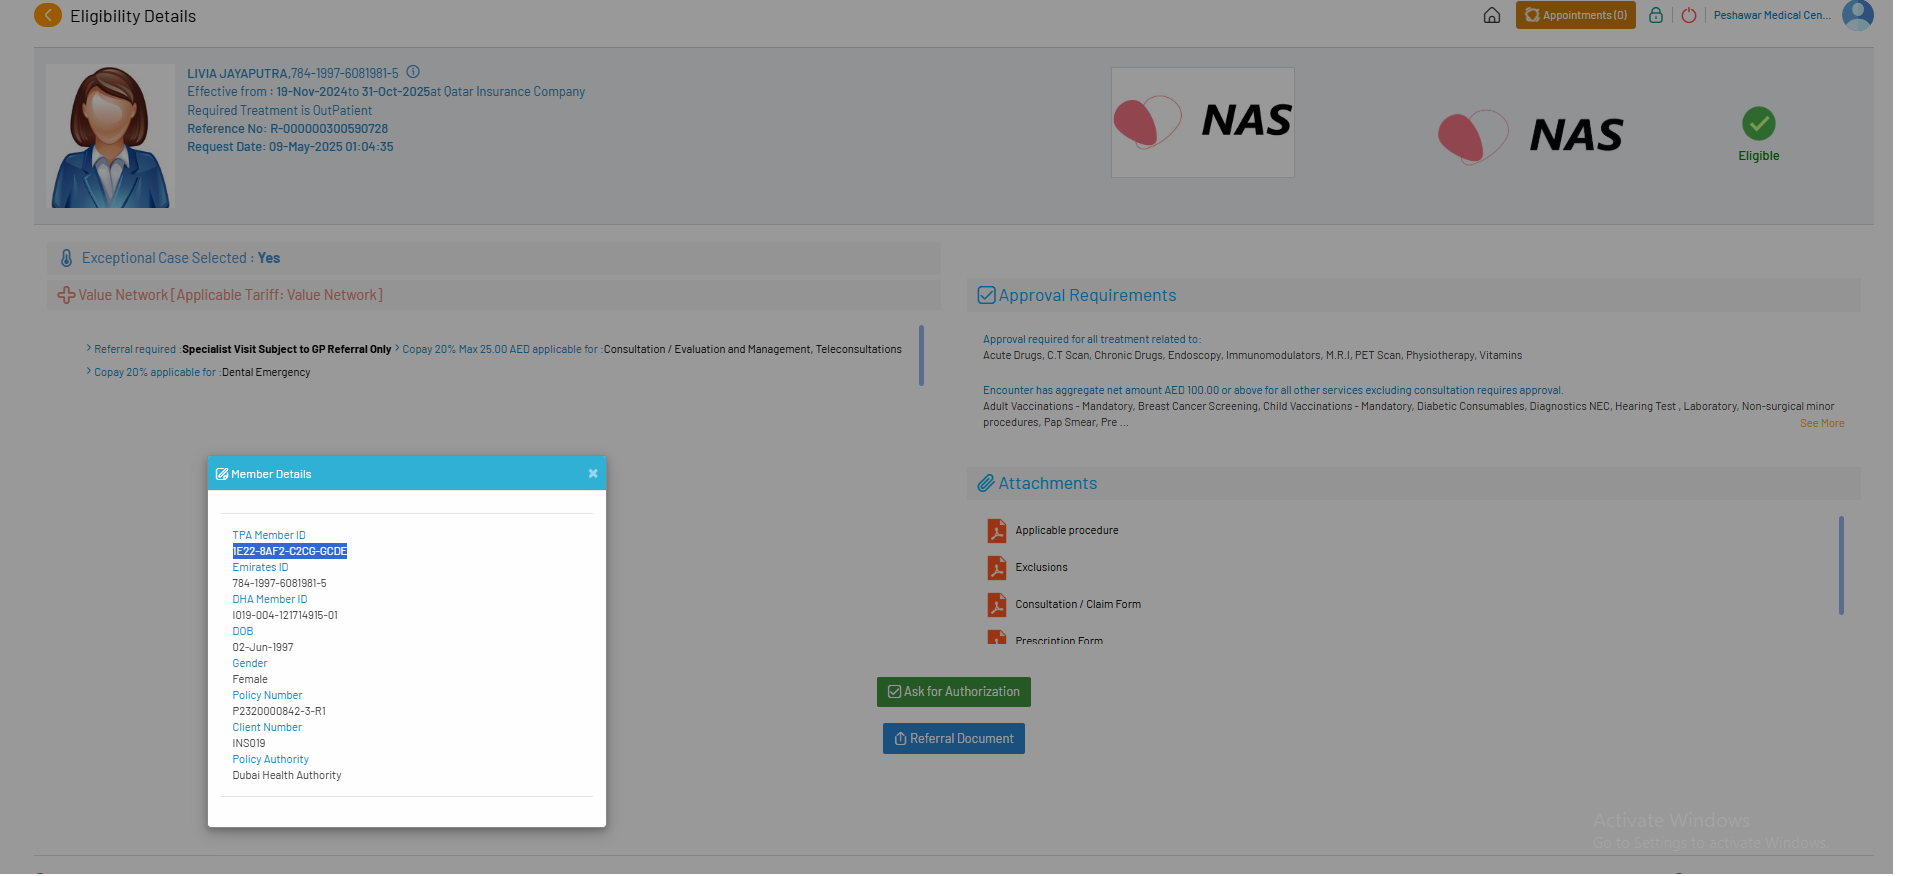The width and height of the screenshot is (1910, 876).
Task: Open the Consultation / Claim Form link
Action: click(x=1078, y=605)
